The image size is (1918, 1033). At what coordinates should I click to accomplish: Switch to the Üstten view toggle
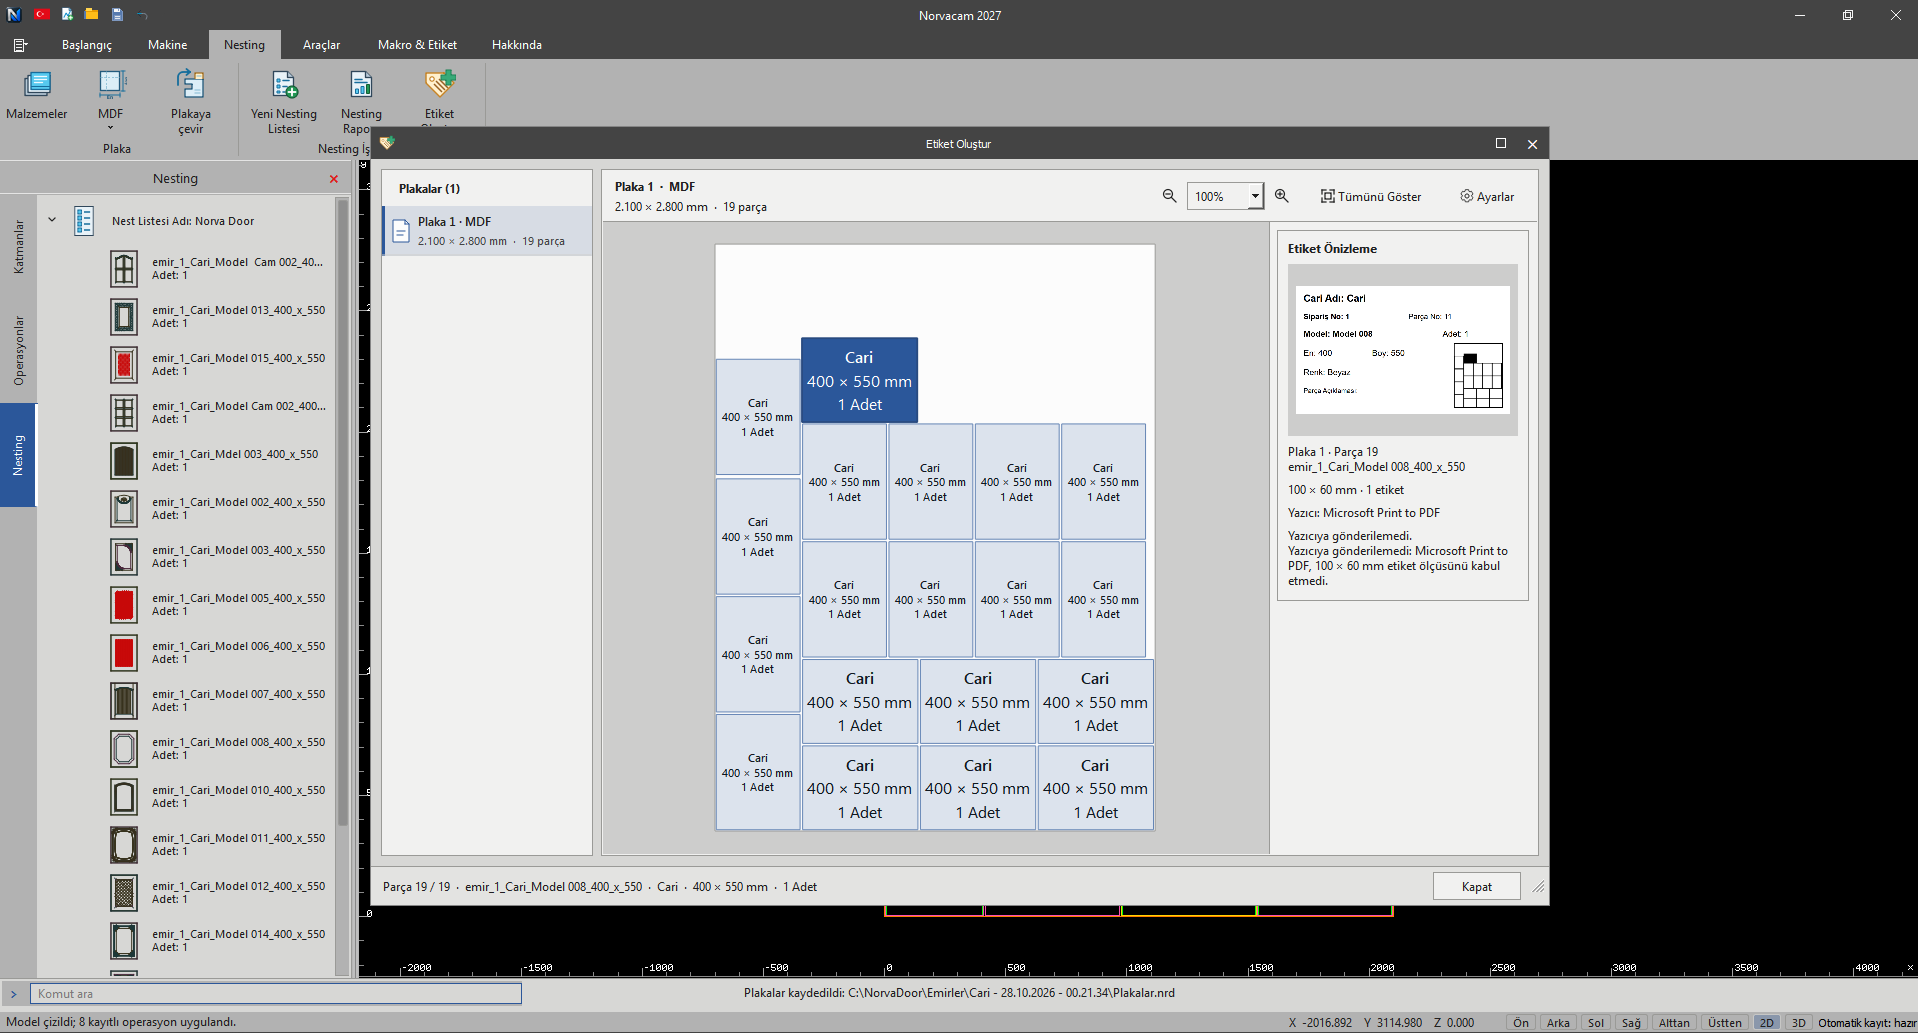tap(1724, 1022)
